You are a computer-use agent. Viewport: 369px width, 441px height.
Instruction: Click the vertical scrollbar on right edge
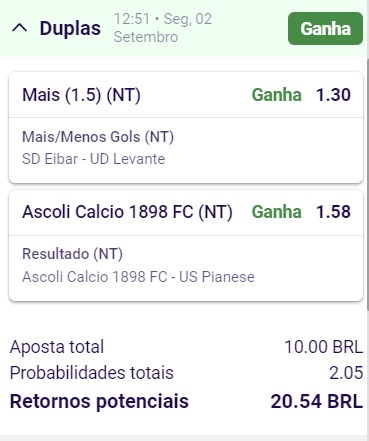[367, 185]
